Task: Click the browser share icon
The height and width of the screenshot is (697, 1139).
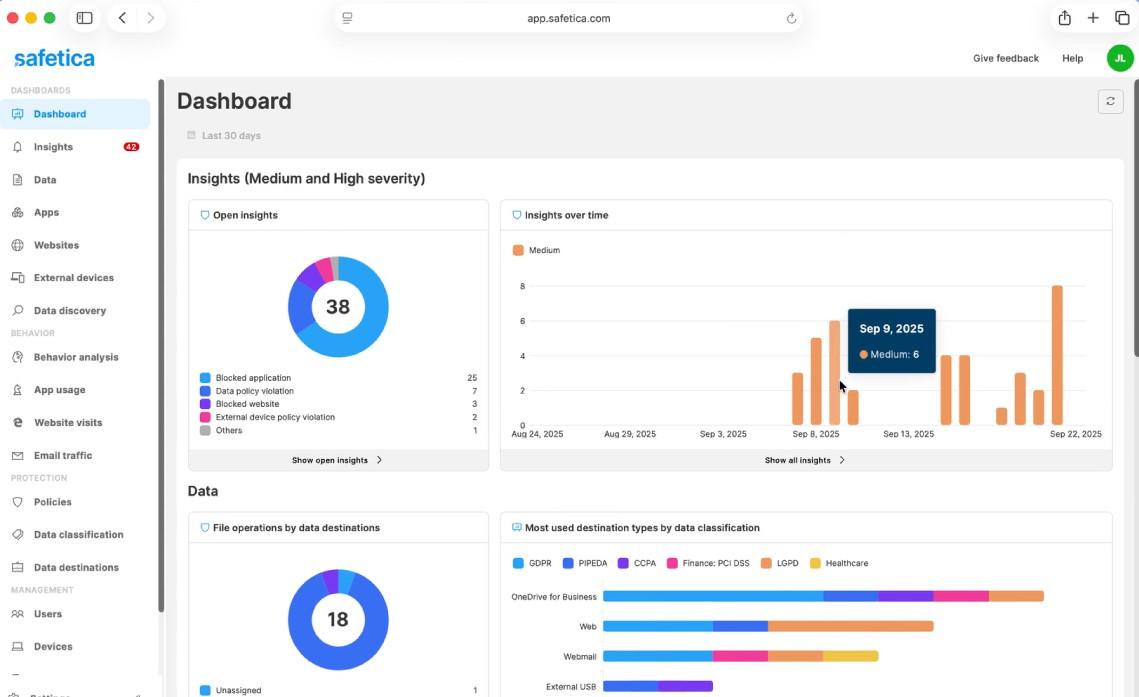Action: point(1064,18)
